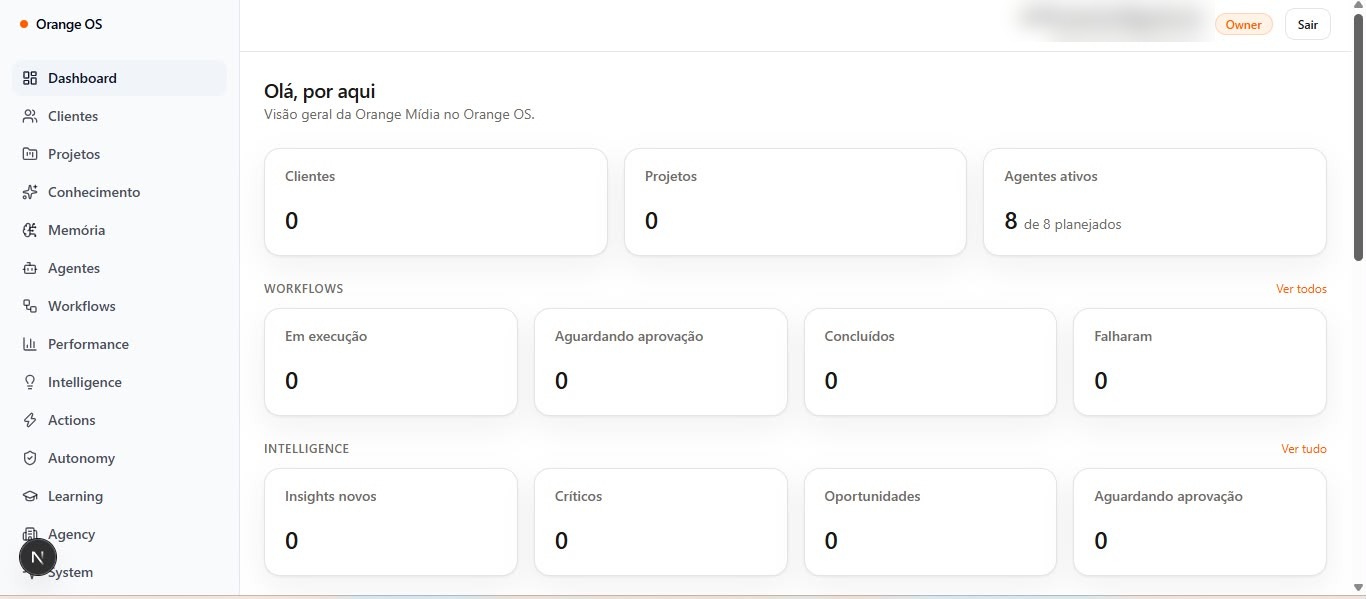Click the intelligence Aguardando aprovação card
Screen dimensions: 1366x599
click(1200, 522)
